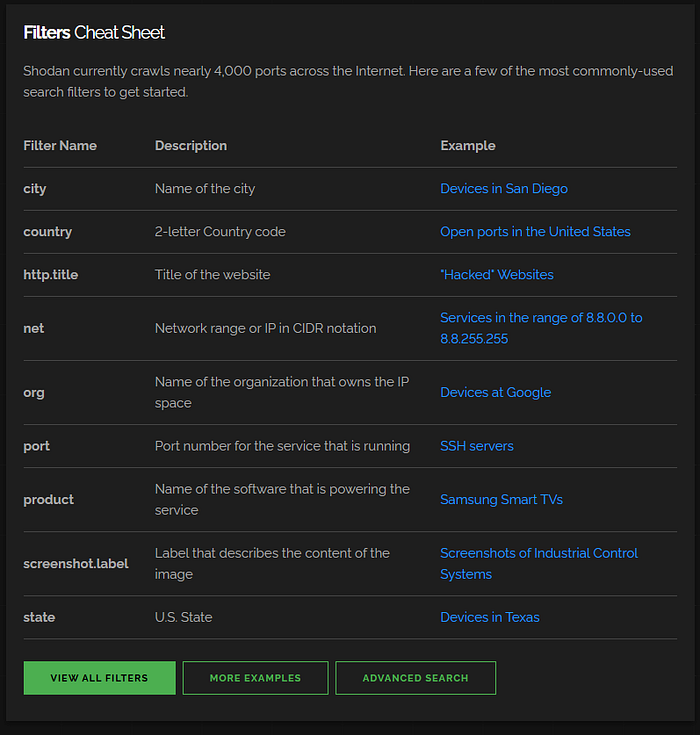Click Open ports in the United States
Screen dimensions: 700x735
(535, 231)
